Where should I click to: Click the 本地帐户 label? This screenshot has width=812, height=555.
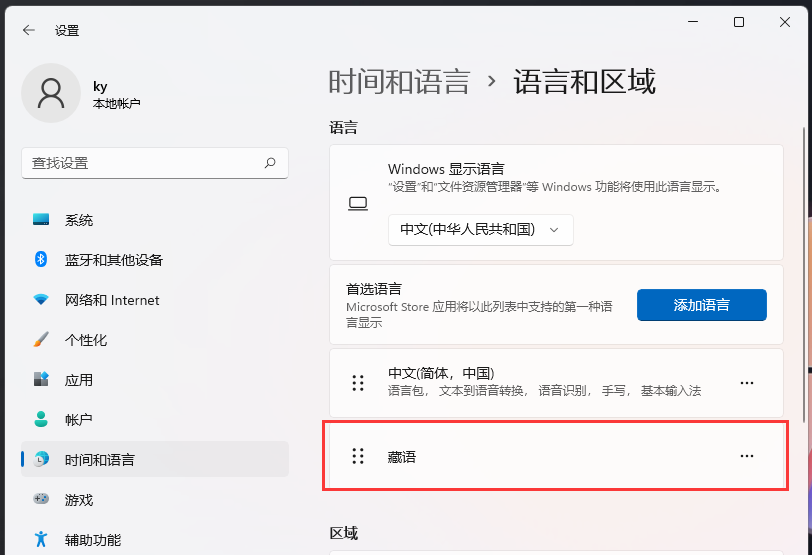[117, 104]
